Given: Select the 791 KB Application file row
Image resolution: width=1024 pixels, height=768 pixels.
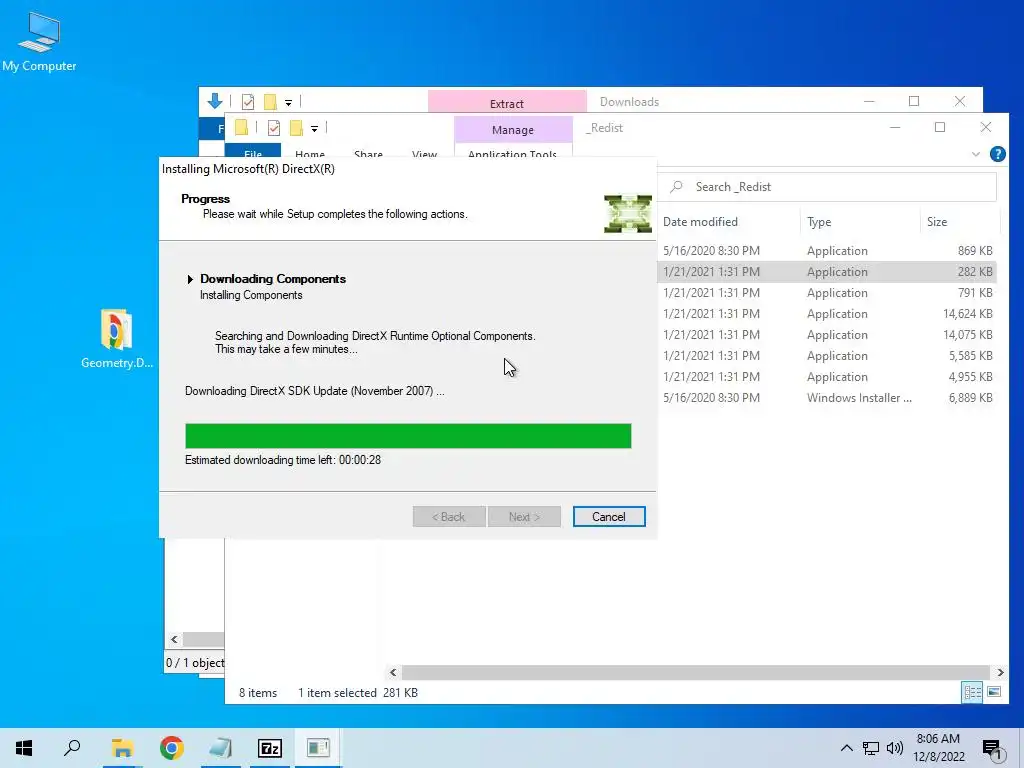Looking at the screenshot, I should [827, 293].
